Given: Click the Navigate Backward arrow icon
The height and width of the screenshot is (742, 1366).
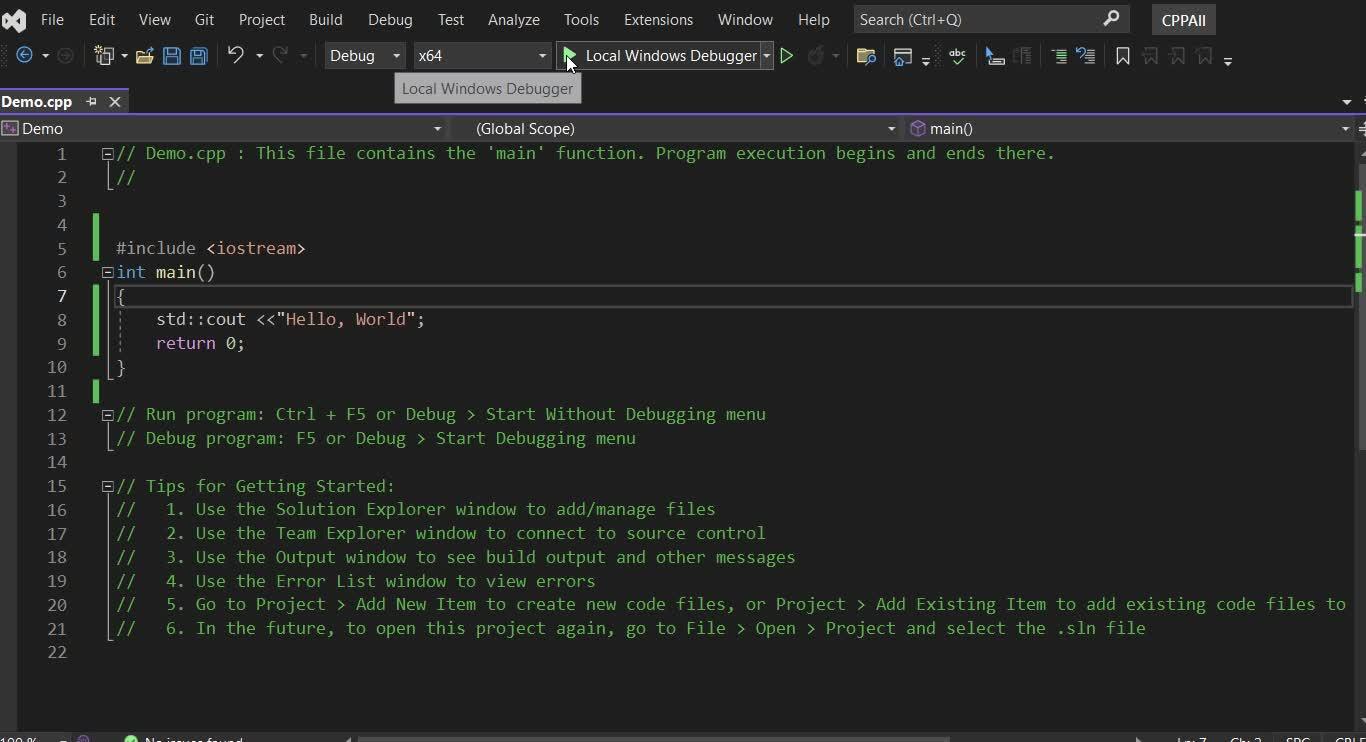Looking at the screenshot, I should click(x=25, y=56).
